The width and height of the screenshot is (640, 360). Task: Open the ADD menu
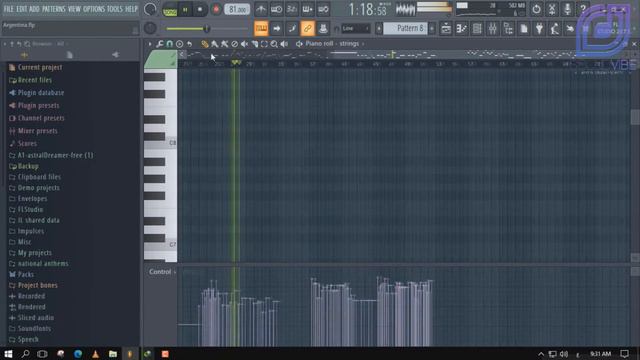35,9
